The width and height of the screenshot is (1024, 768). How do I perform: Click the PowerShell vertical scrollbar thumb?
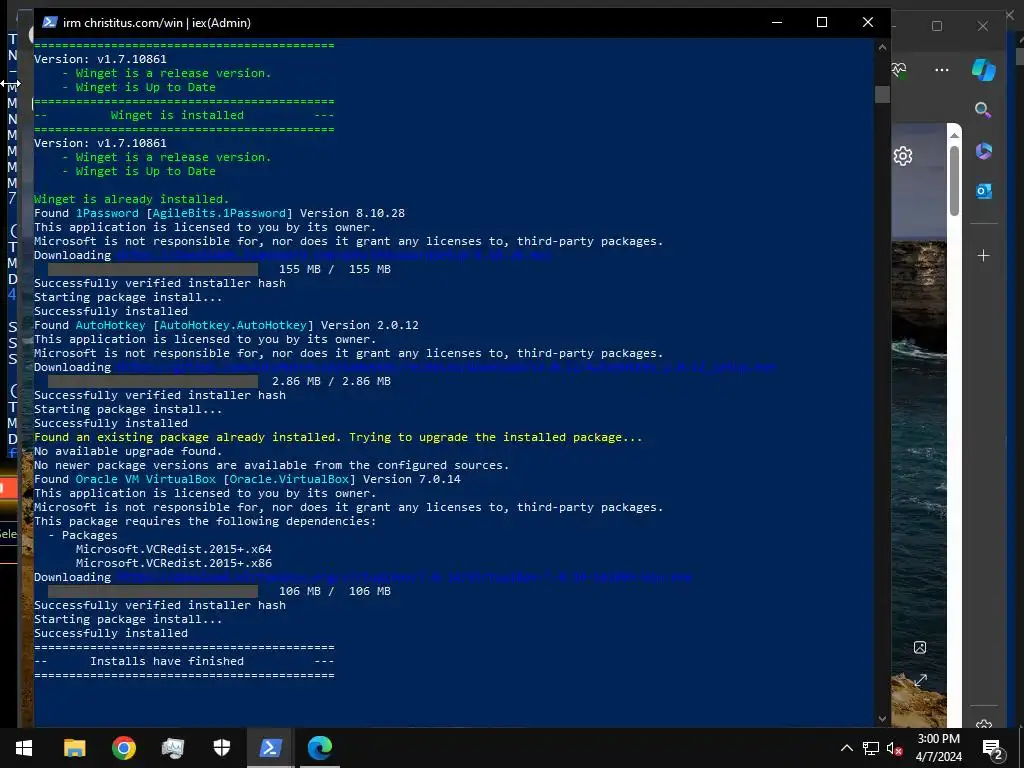pos(882,94)
